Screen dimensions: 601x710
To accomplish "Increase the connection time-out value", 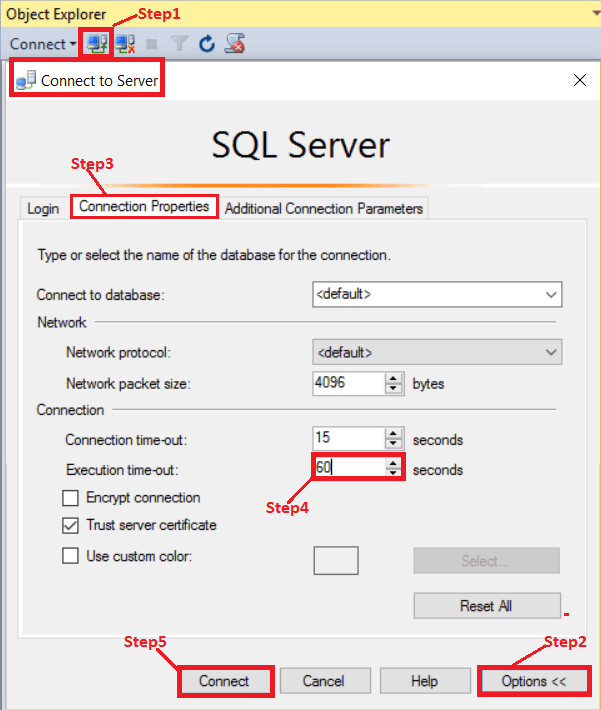I will 393,433.
